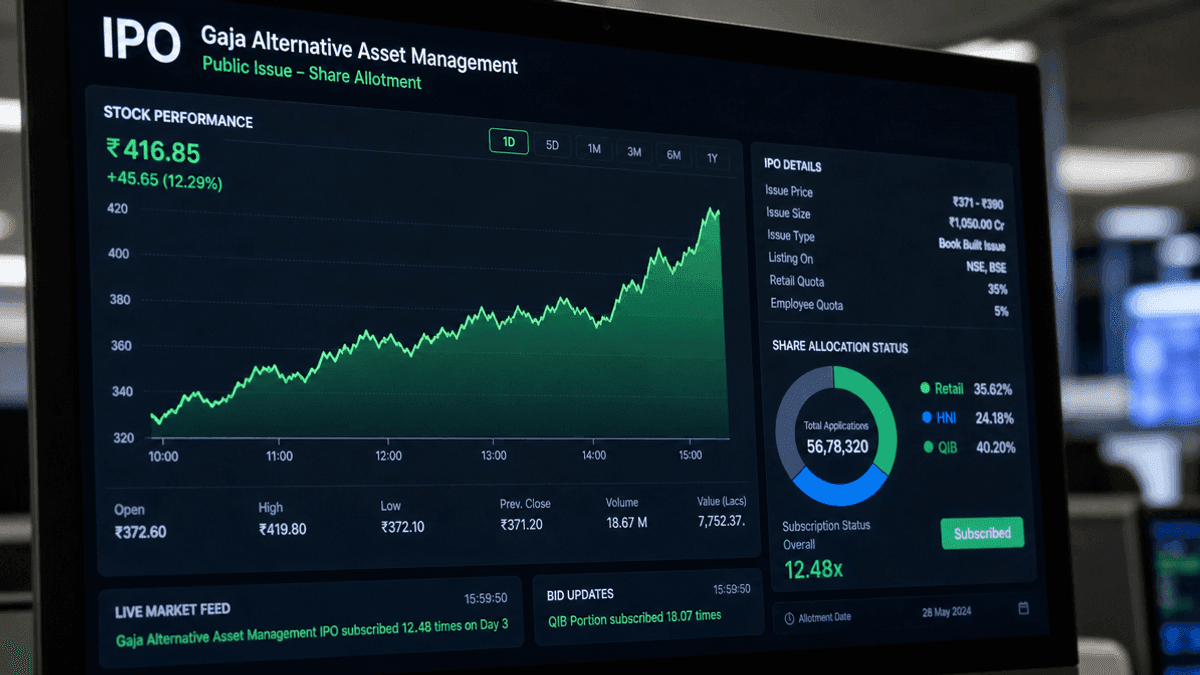Click the Book Built Issue value

point(971,245)
